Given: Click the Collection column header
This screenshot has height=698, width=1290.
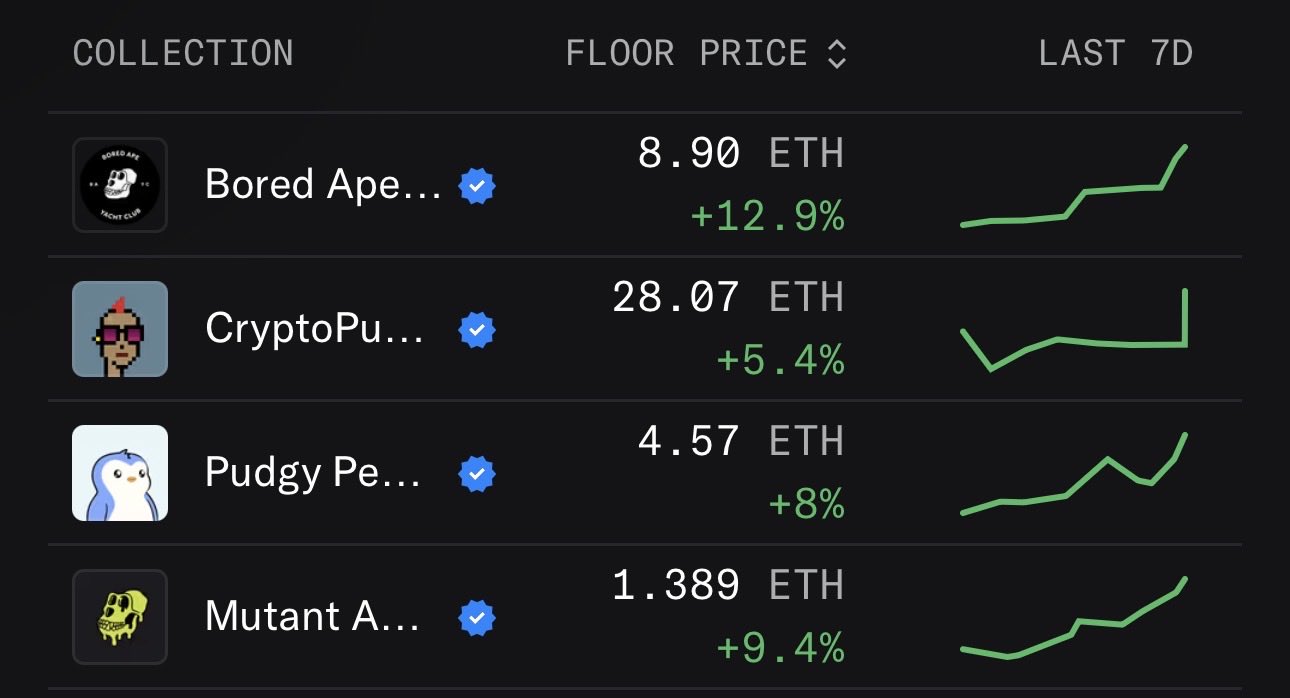Looking at the screenshot, I should [x=183, y=53].
